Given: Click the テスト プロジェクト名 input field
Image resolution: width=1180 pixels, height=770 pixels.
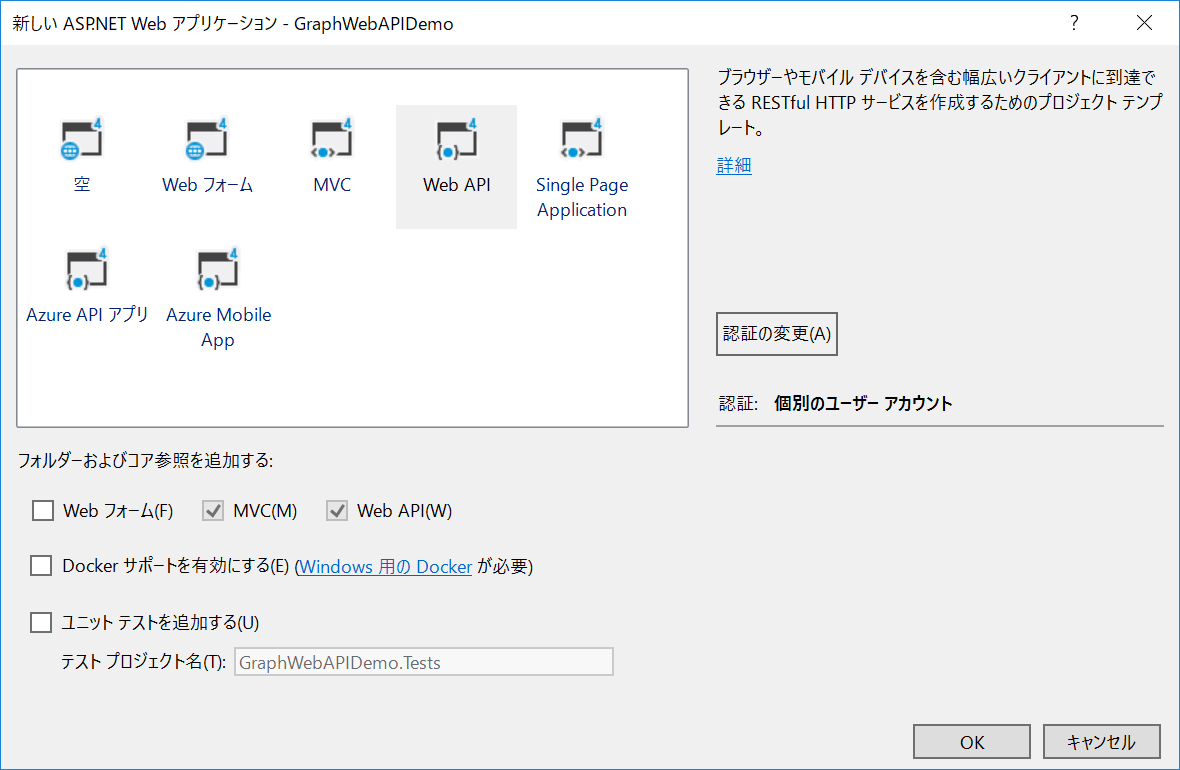Looking at the screenshot, I should 423,661.
